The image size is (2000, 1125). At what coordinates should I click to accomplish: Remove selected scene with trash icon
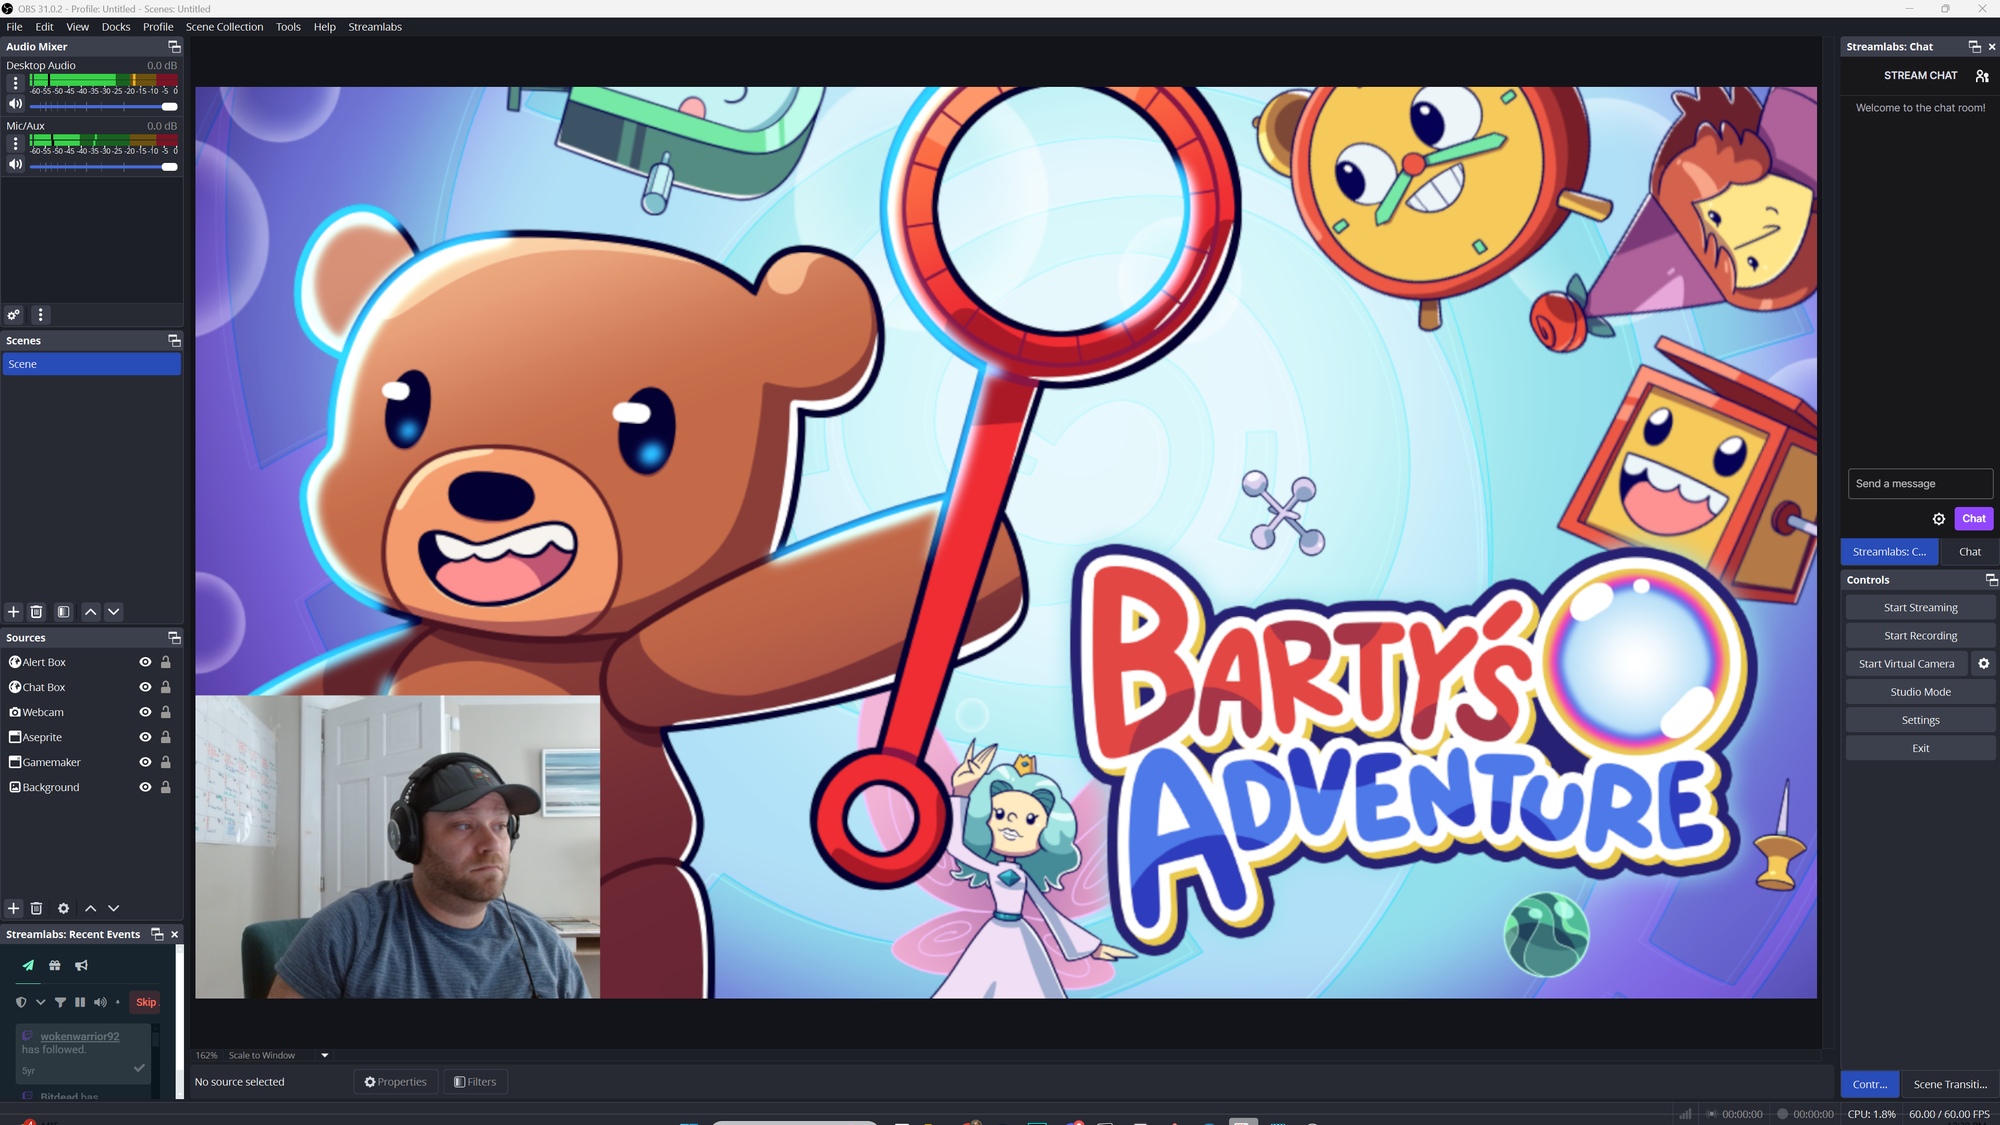pos(37,612)
